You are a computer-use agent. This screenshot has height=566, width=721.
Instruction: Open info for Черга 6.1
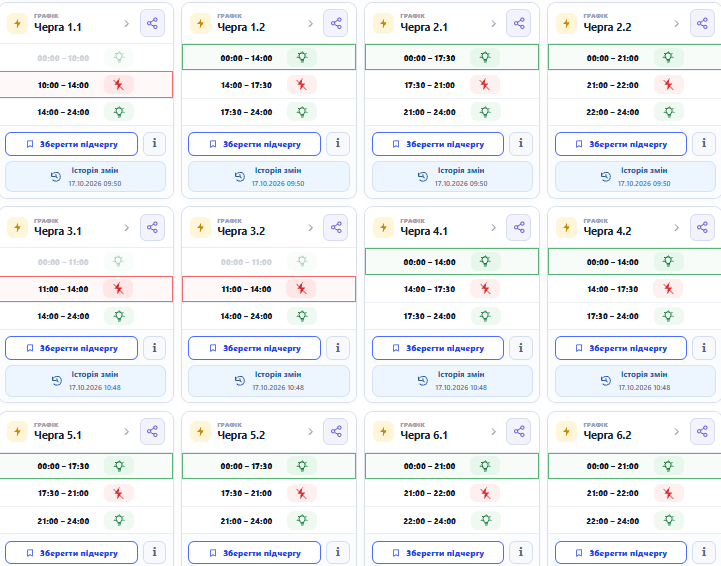[521, 552]
